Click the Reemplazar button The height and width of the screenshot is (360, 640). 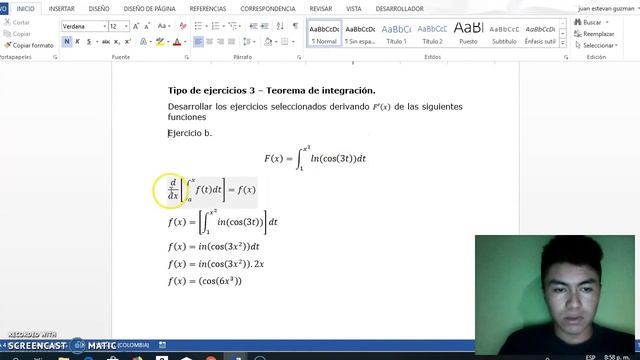(594, 34)
